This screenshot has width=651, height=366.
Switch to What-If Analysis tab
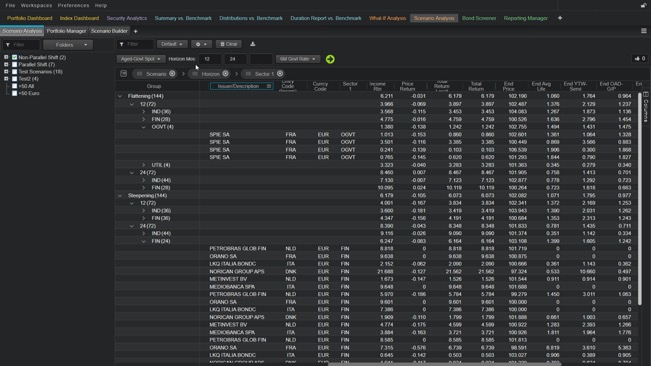point(387,18)
